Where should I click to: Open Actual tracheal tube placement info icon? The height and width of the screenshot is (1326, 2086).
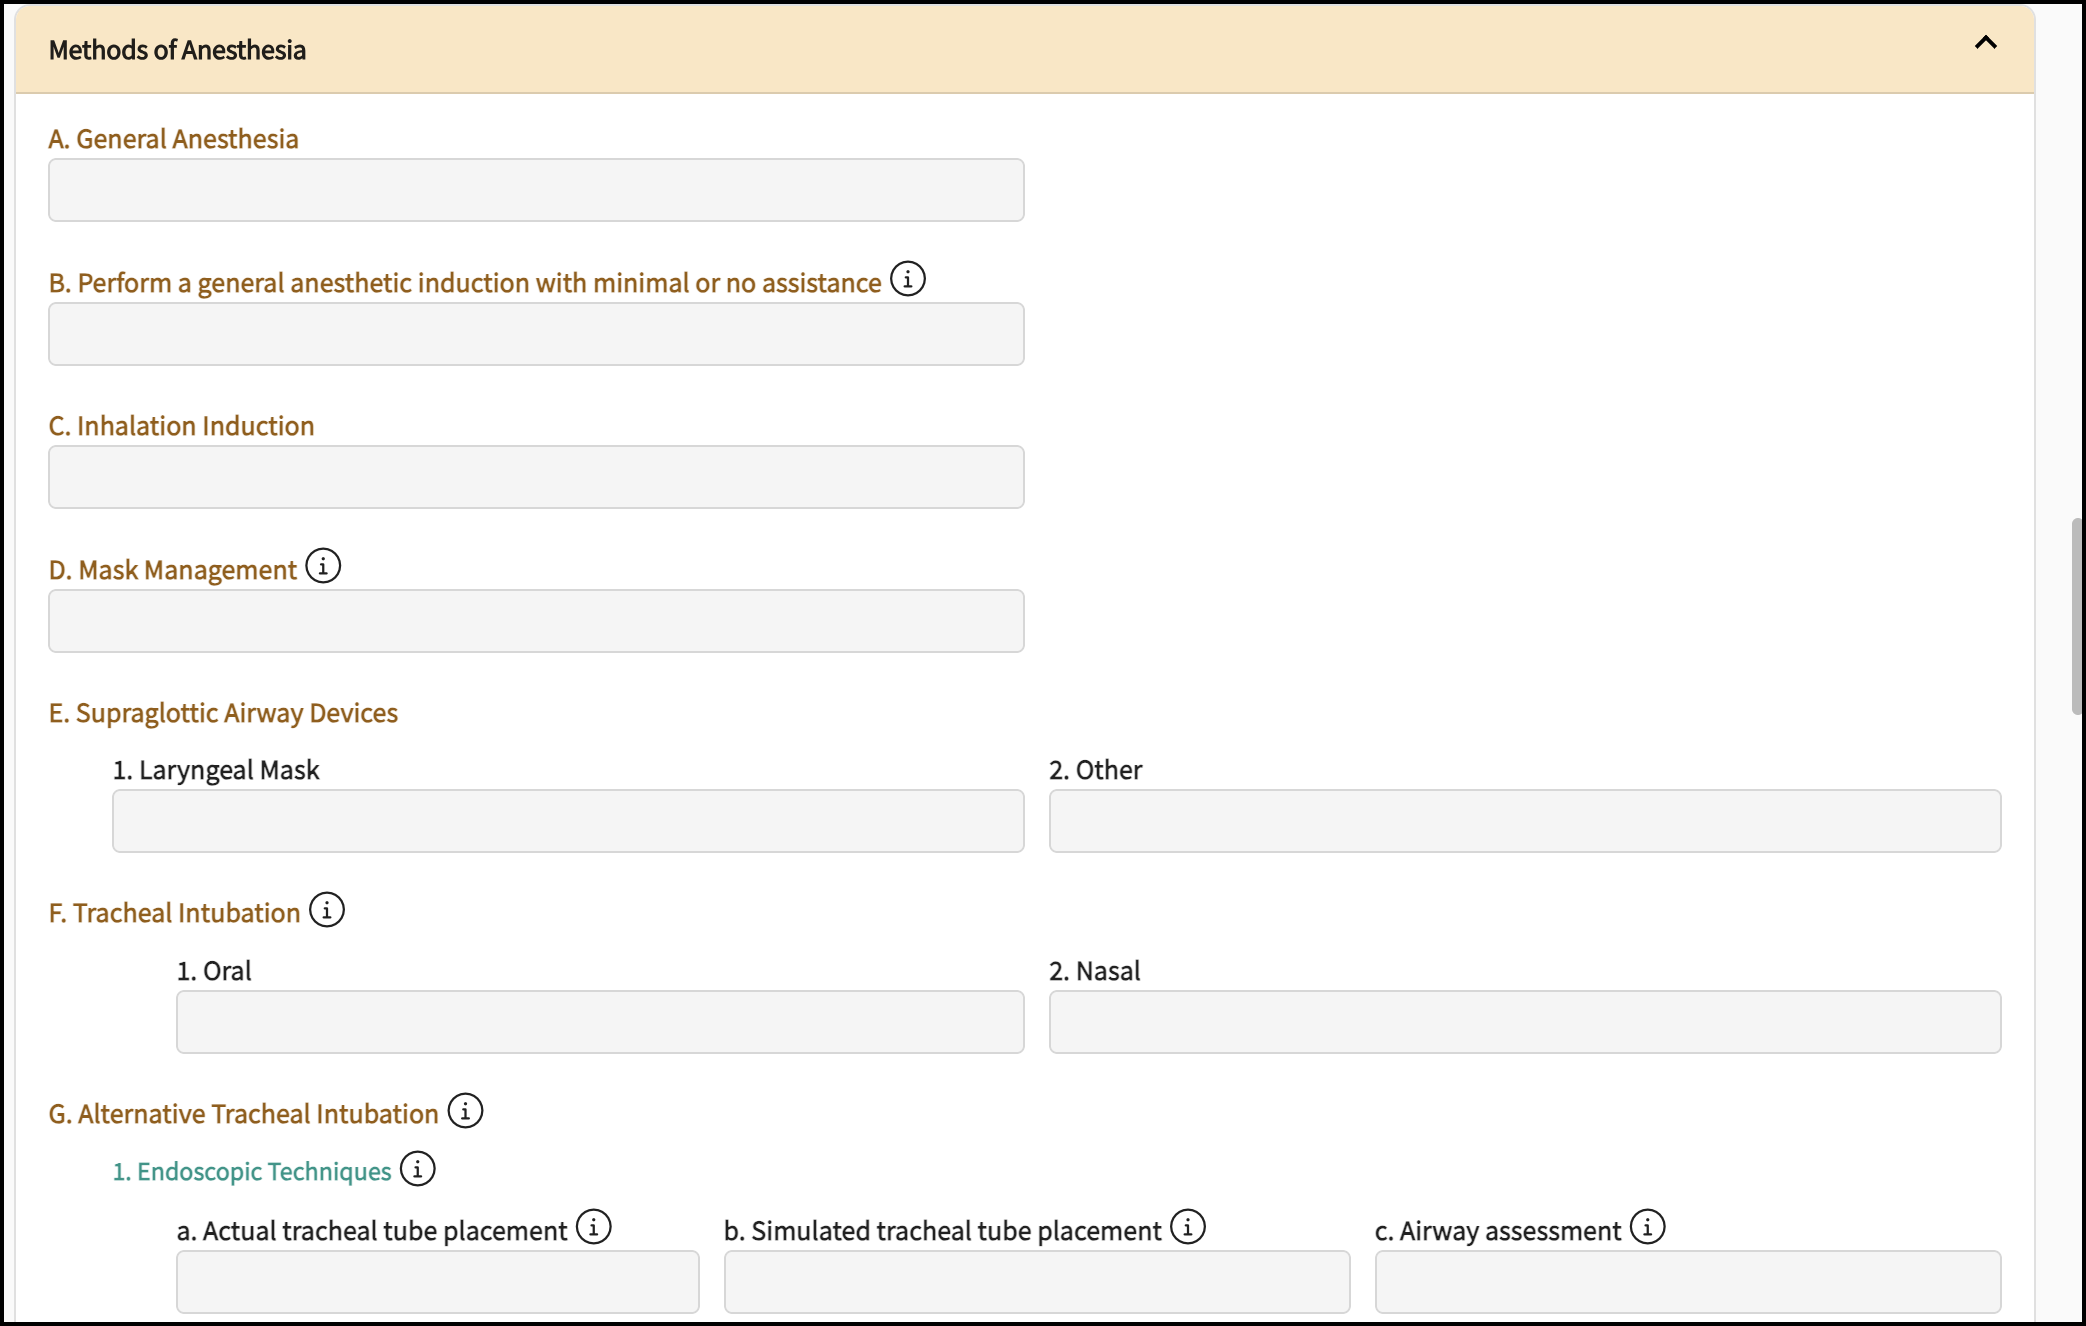coord(594,1227)
